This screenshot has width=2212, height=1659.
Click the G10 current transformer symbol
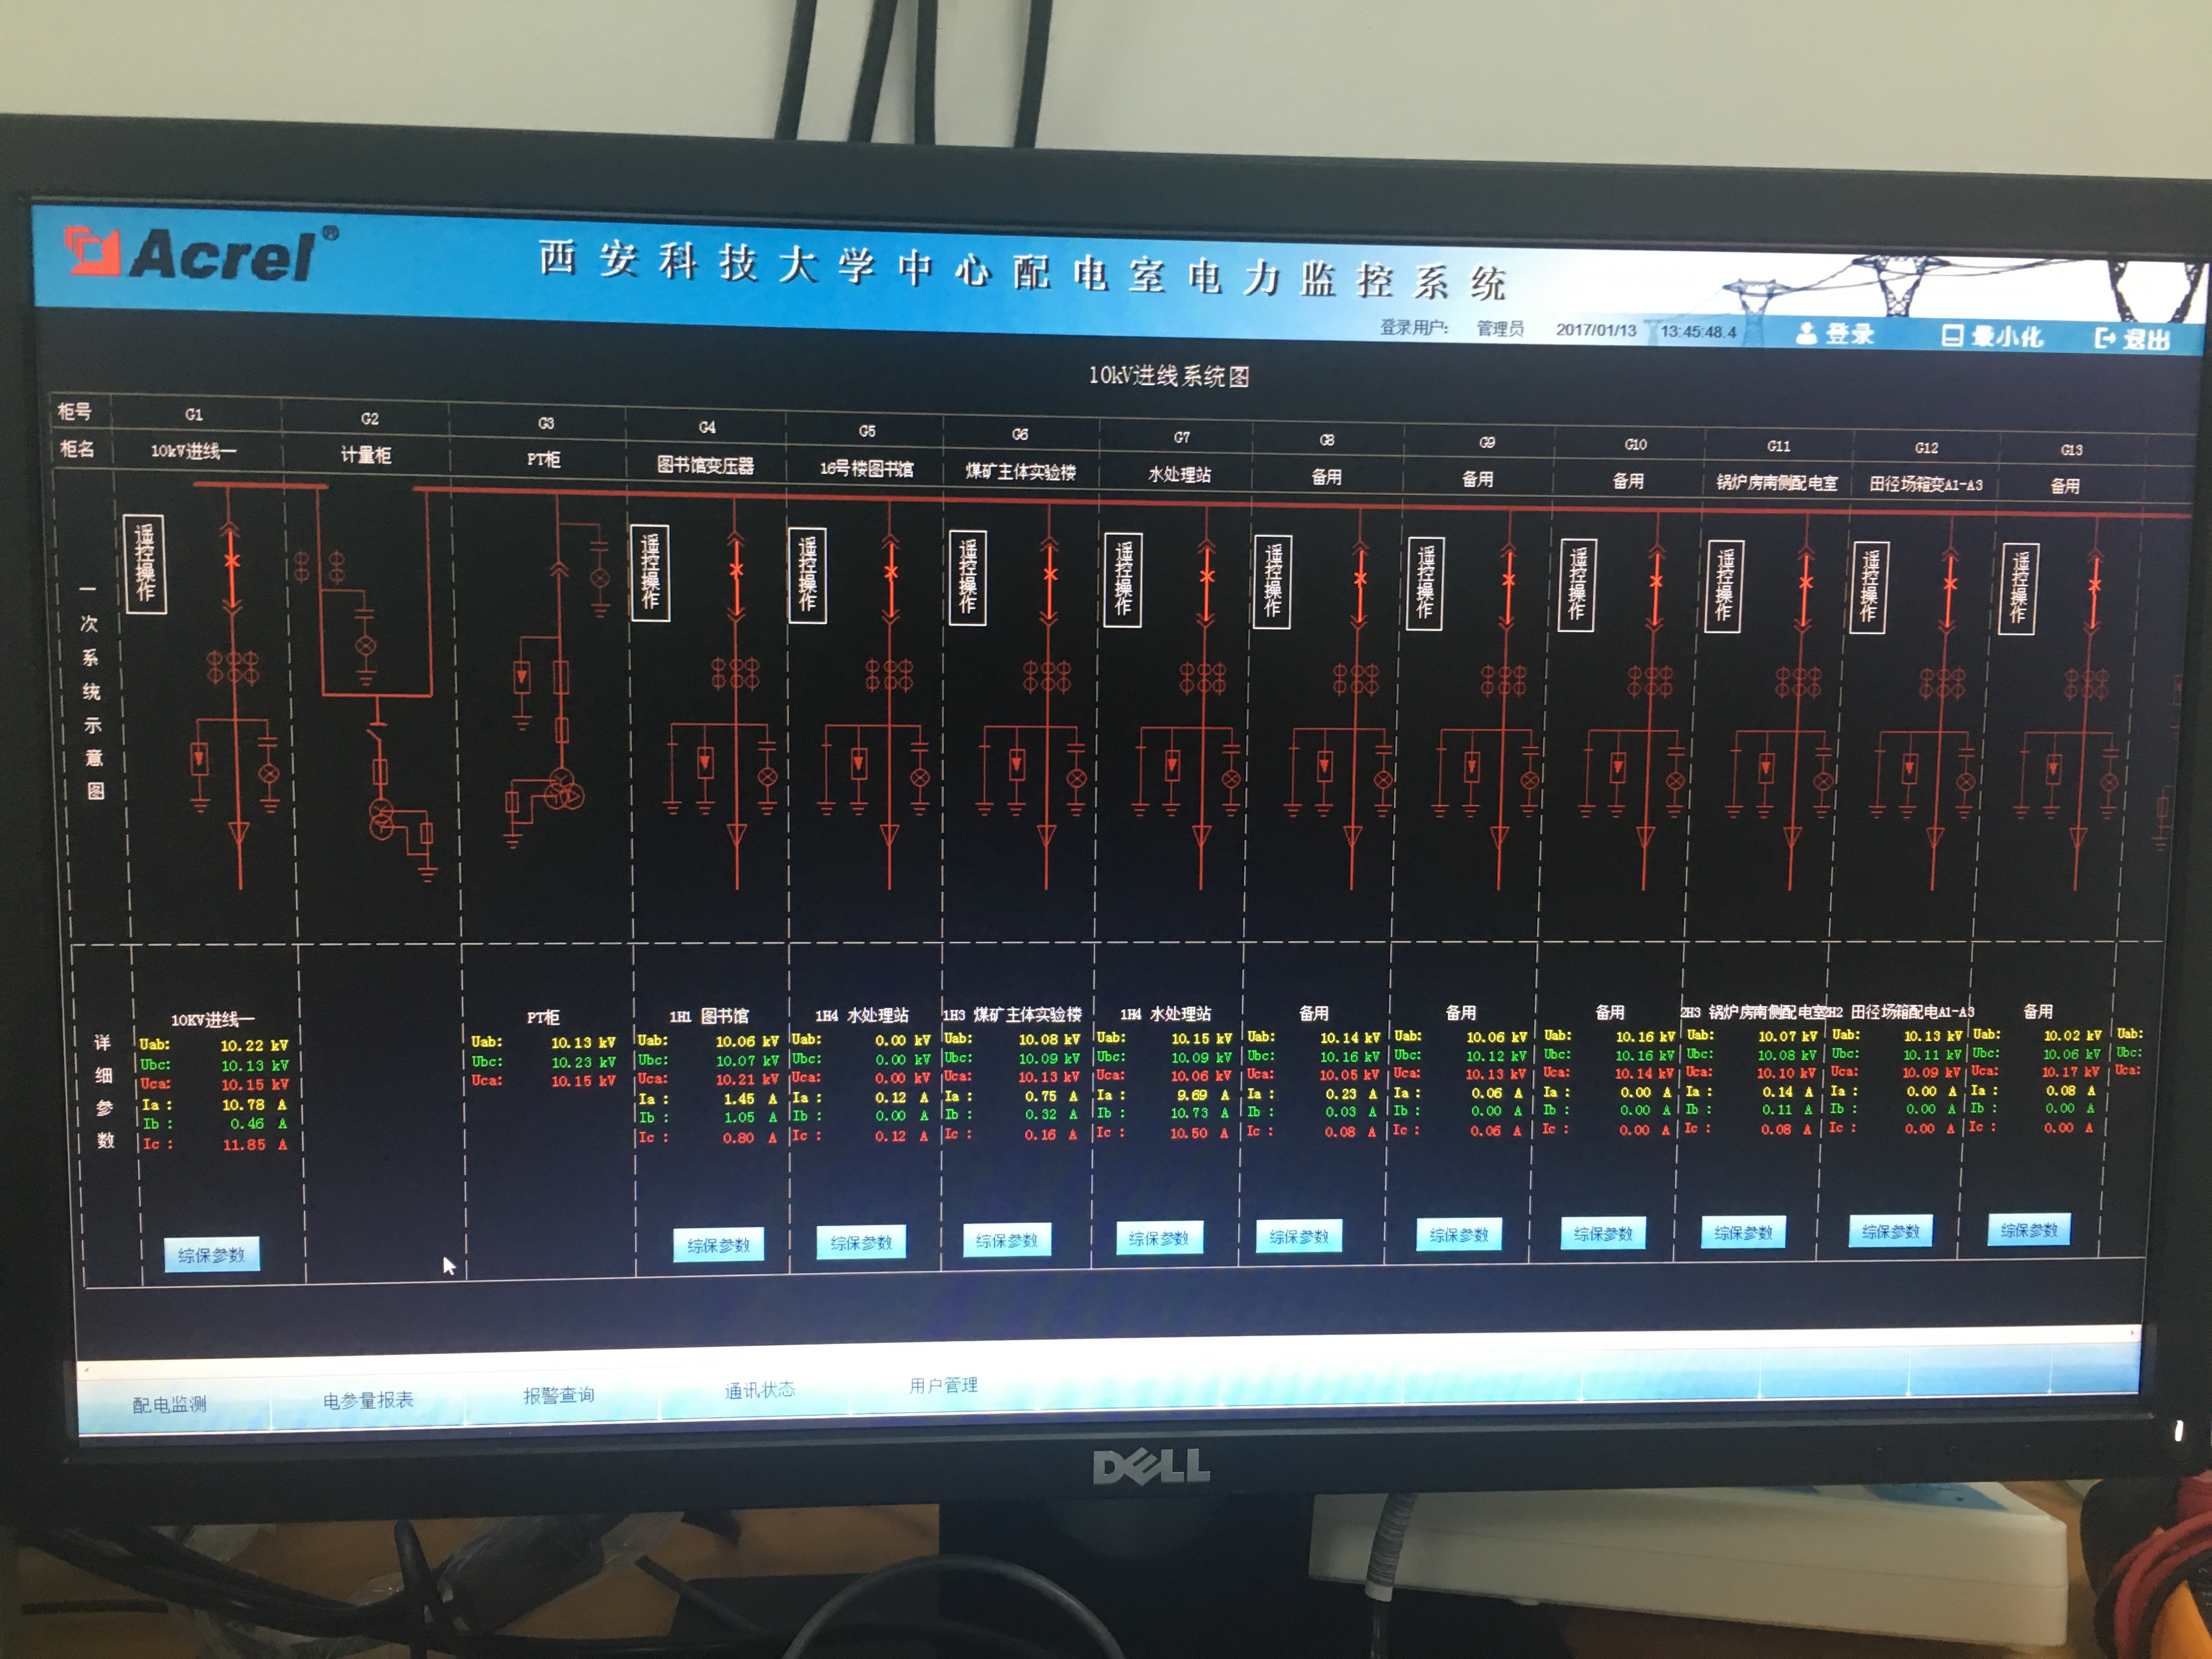tap(1649, 682)
